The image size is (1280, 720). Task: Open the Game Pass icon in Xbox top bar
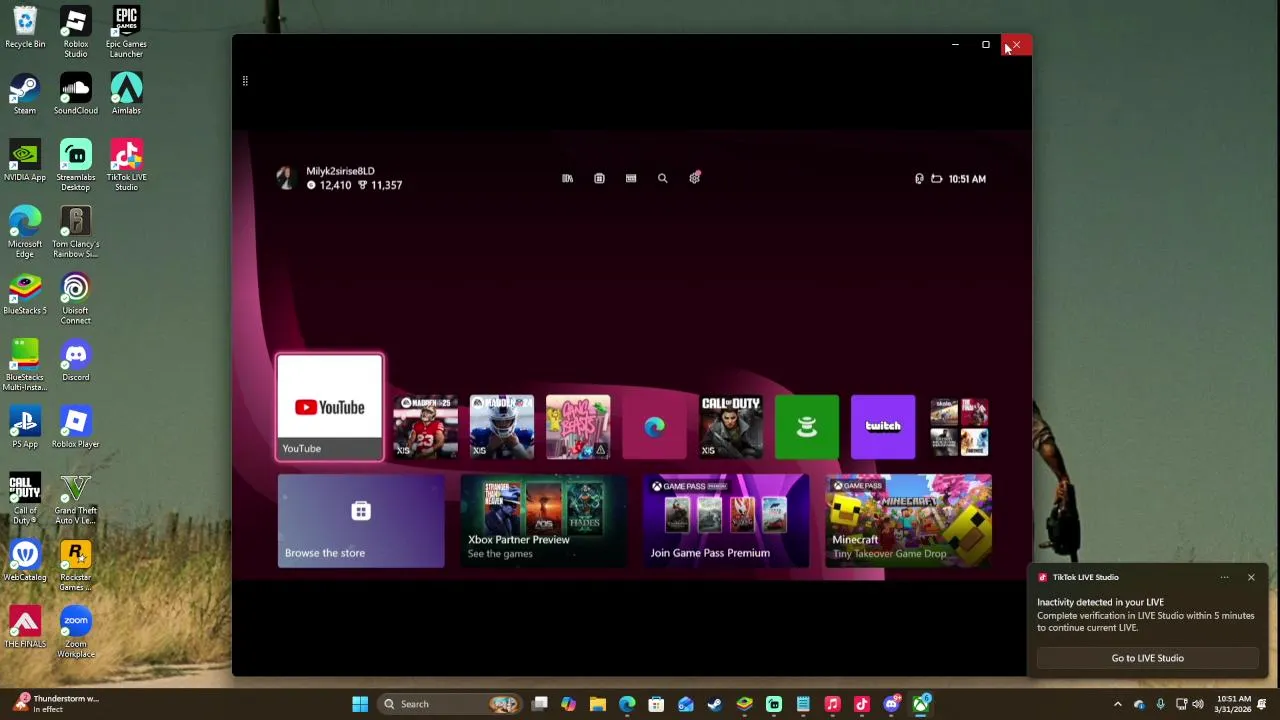631,178
